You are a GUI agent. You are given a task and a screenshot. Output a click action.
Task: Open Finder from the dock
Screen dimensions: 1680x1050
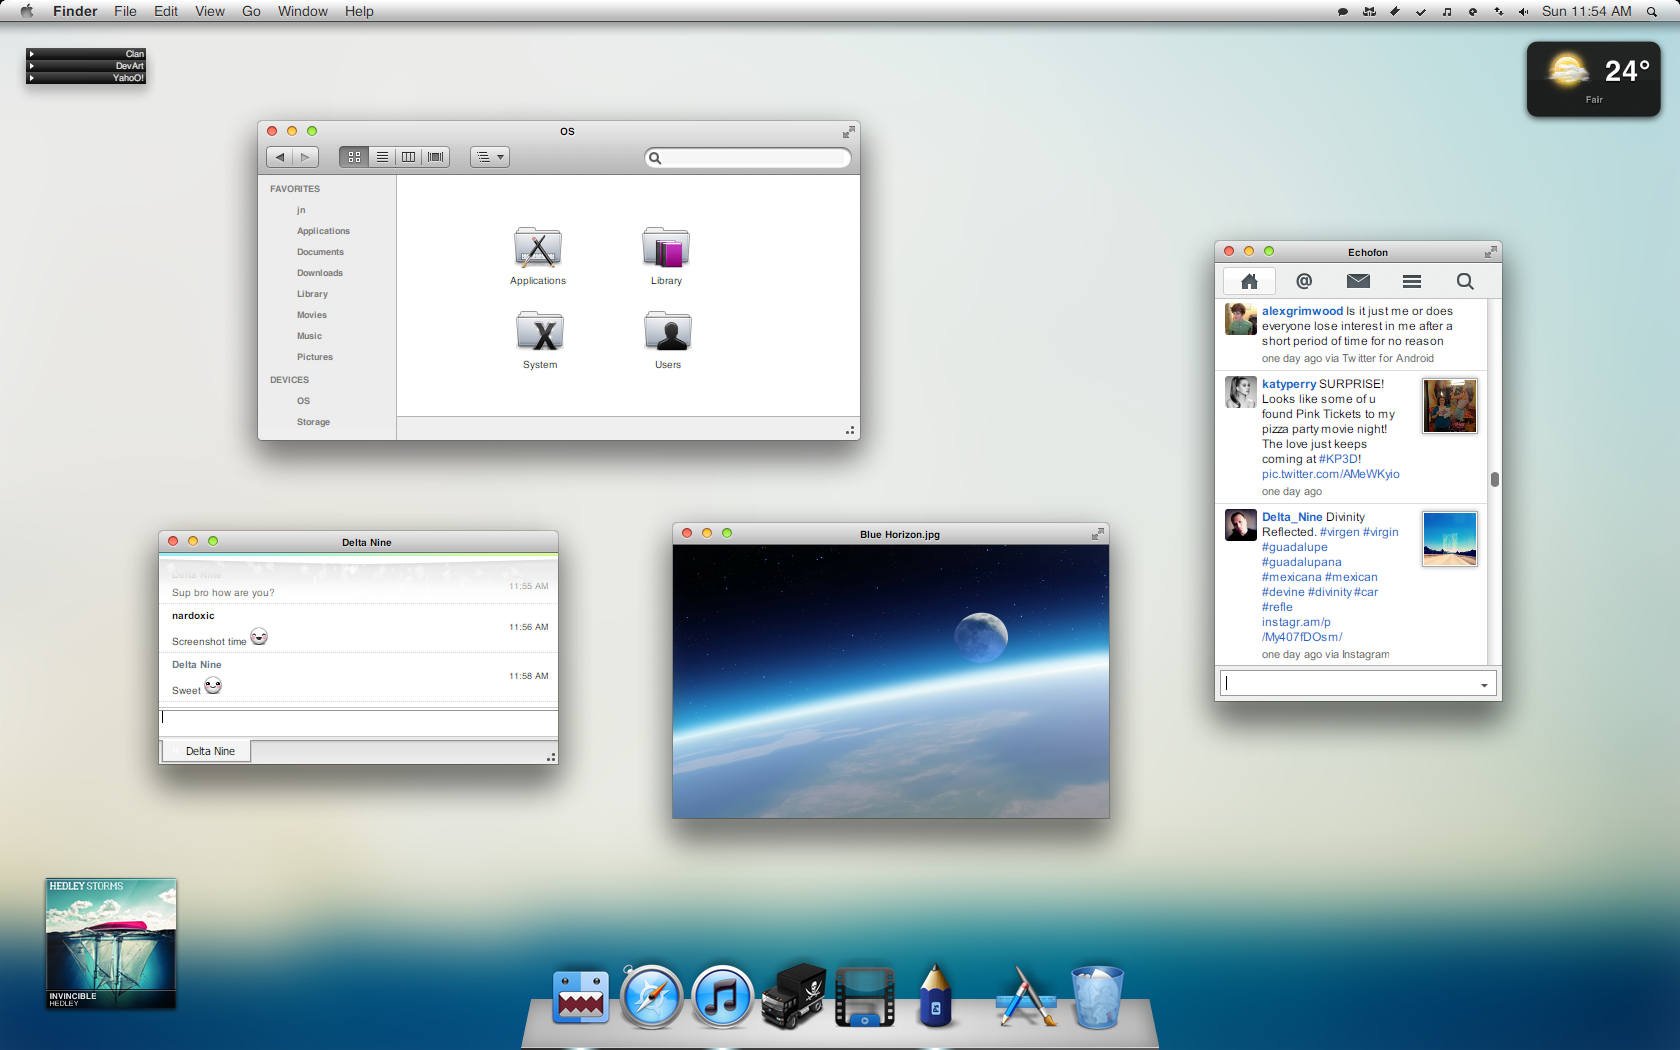pyautogui.click(x=581, y=997)
